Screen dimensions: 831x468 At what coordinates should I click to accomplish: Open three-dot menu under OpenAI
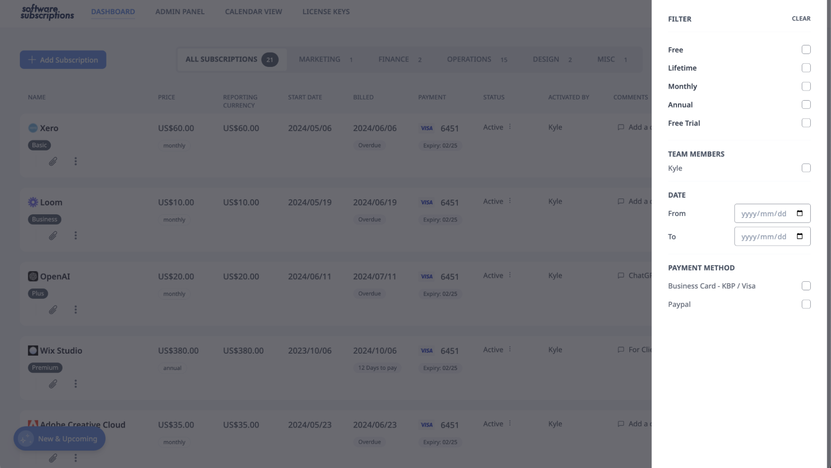tap(75, 310)
